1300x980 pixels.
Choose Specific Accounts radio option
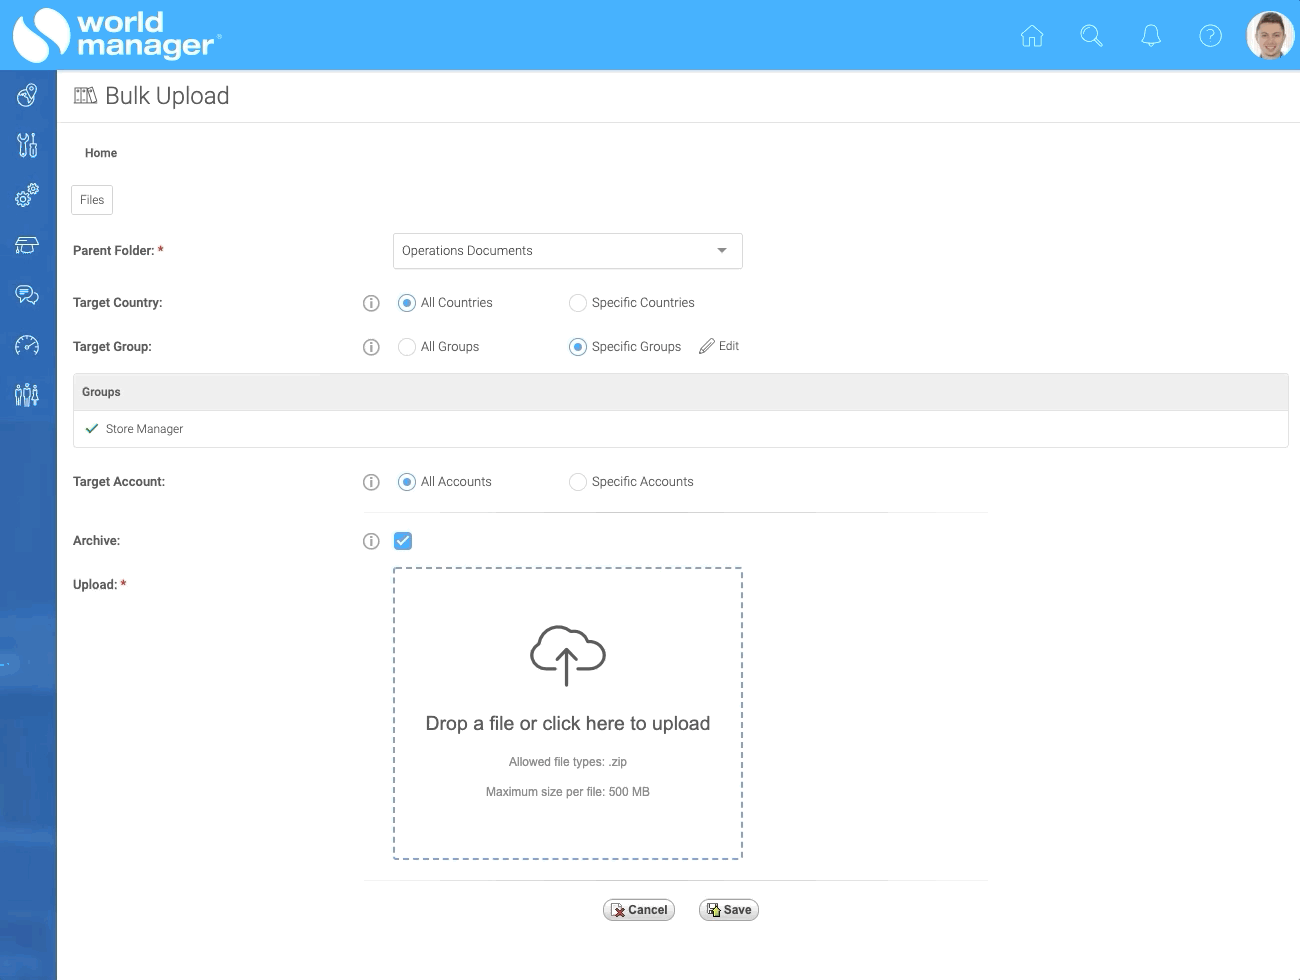pyautogui.click(x=578, y=482)
